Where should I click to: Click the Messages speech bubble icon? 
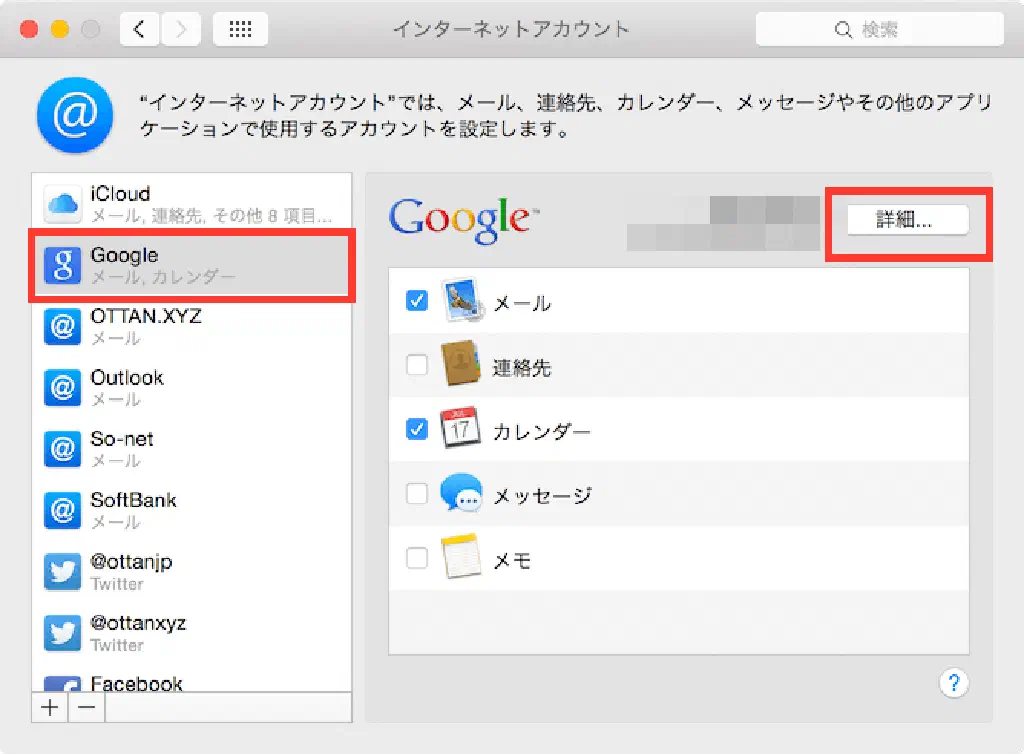462,494
